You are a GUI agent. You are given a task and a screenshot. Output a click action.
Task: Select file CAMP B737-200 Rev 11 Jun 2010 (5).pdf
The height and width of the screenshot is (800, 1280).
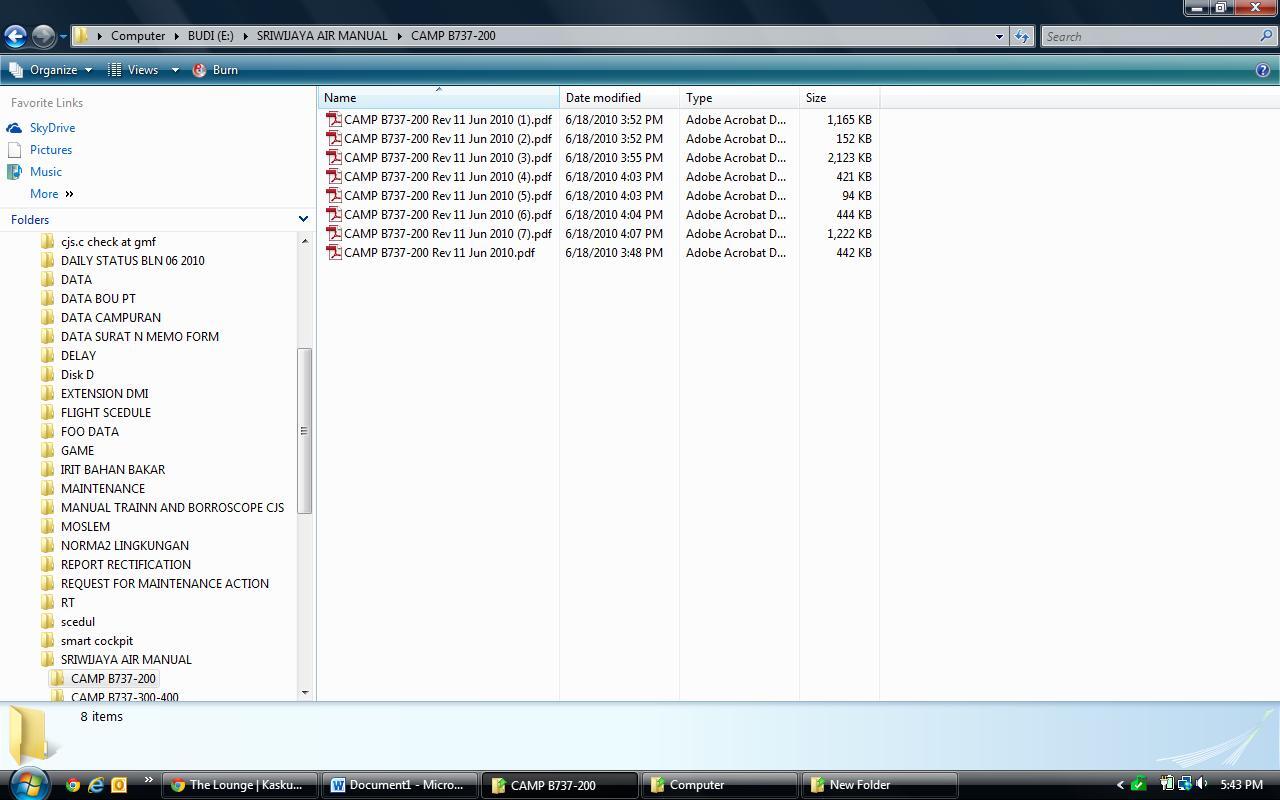[447, 196]
